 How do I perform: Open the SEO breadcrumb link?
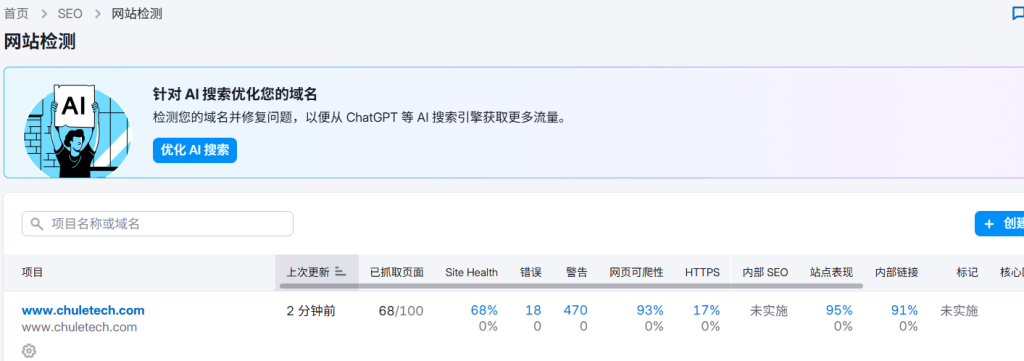[x=70, y=14]
